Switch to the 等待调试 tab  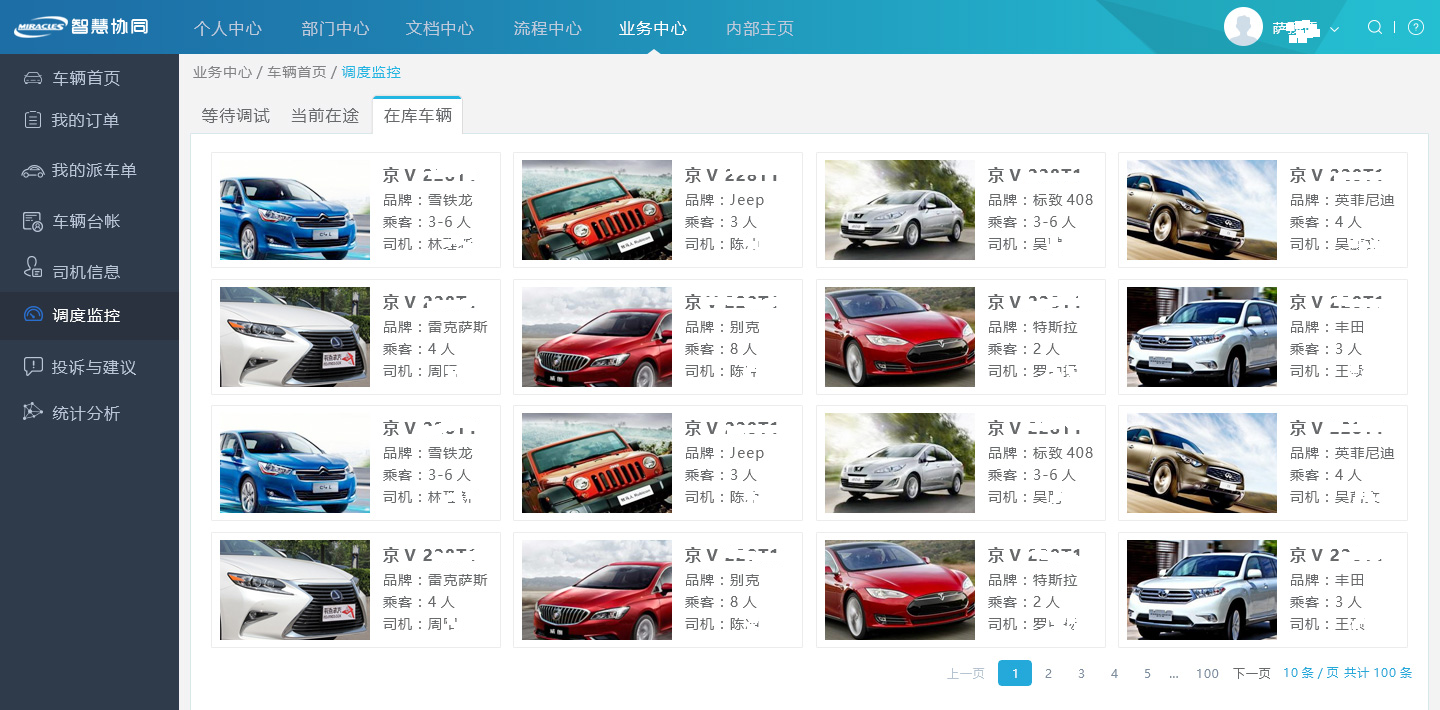coord(235,115)
